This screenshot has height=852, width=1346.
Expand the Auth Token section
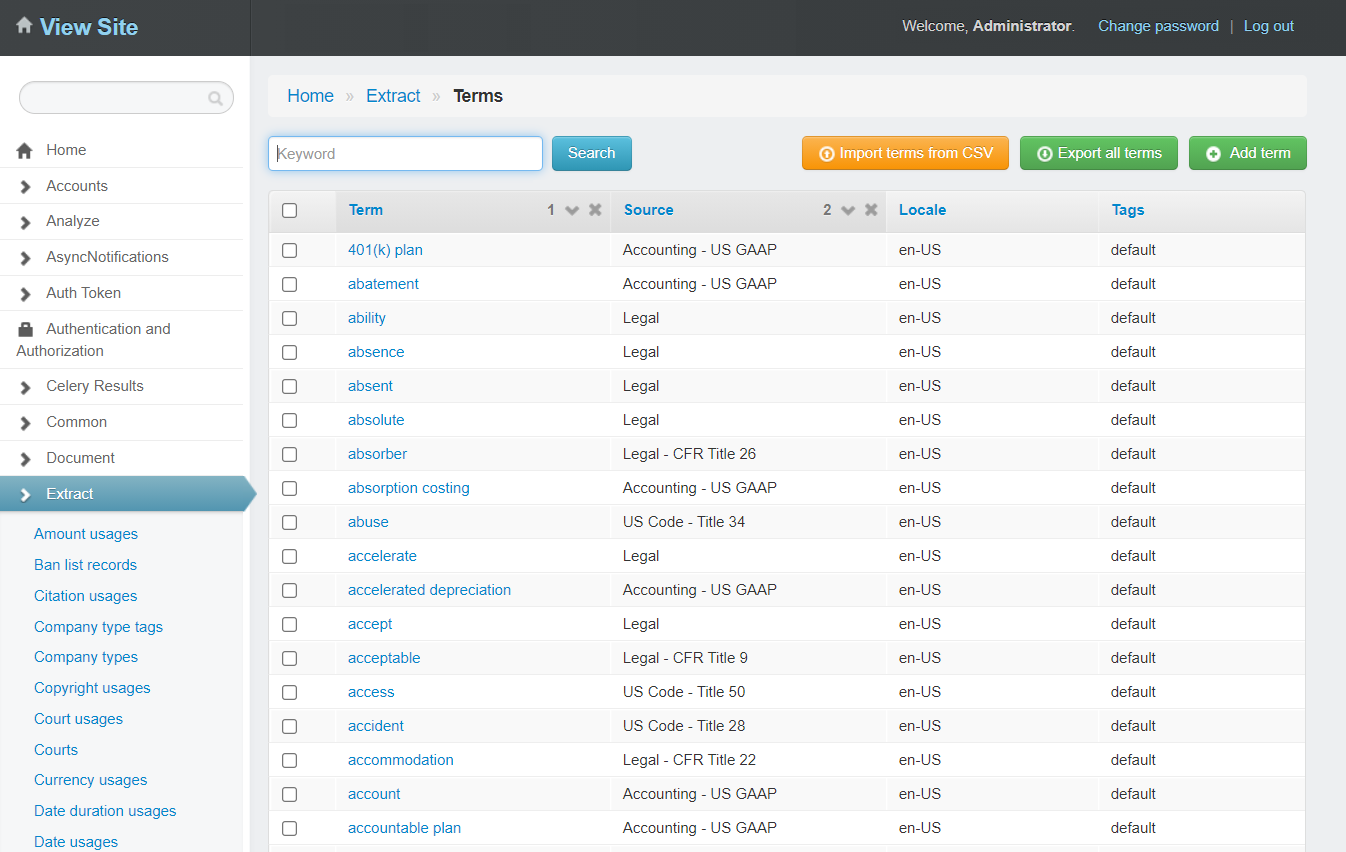point(121,293)
